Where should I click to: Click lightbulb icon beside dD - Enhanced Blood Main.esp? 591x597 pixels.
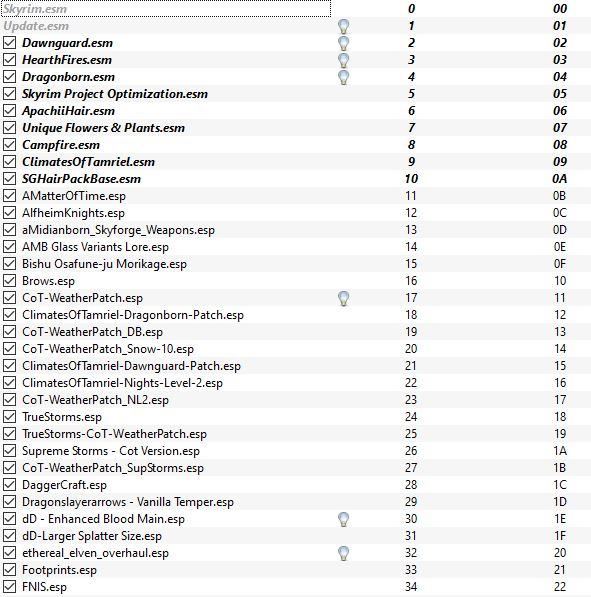coord(343,519)
